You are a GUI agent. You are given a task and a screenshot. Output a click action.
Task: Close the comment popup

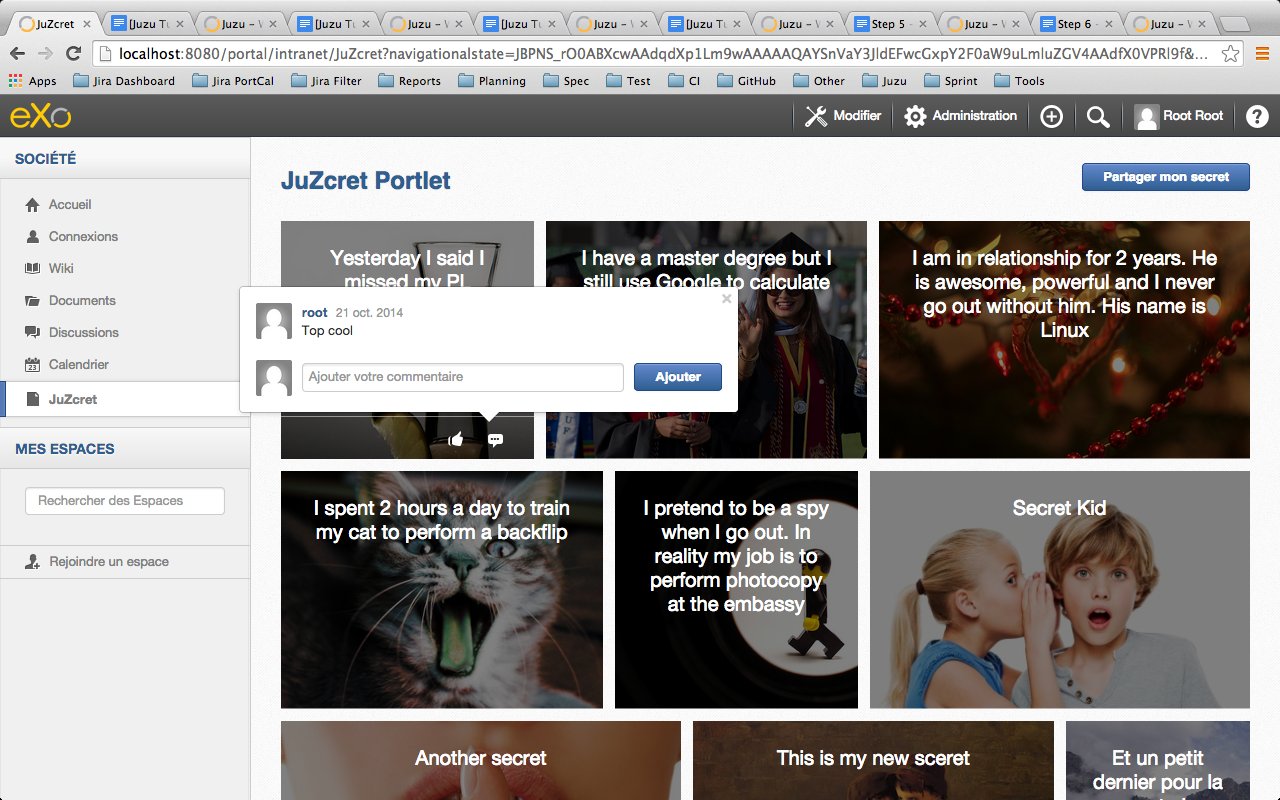point(727,298)
